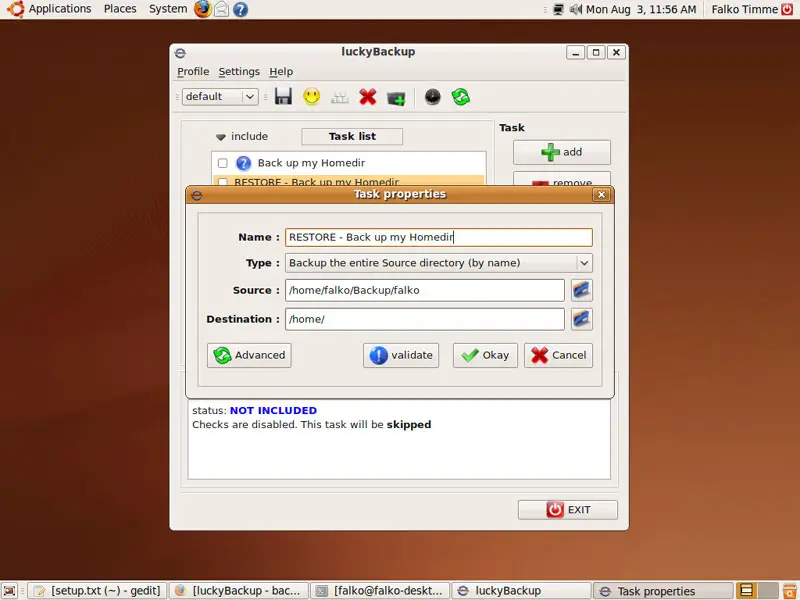
Task: Click the Advanced button
Action: [249, 355]
